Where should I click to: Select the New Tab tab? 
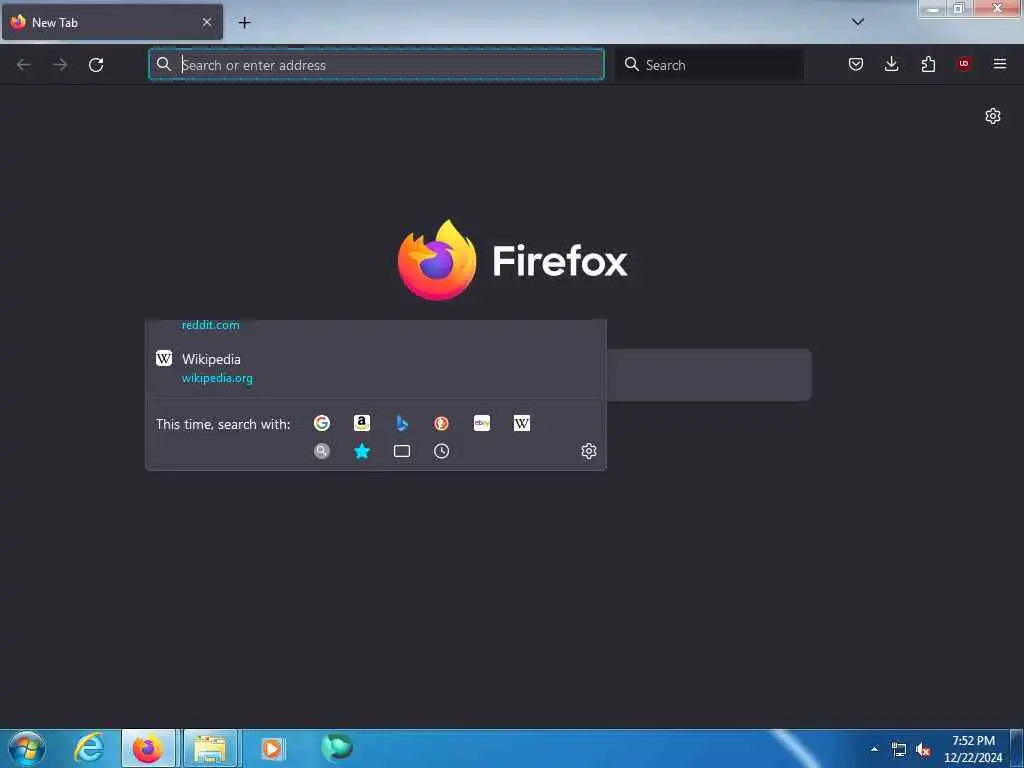coord(112,22)
